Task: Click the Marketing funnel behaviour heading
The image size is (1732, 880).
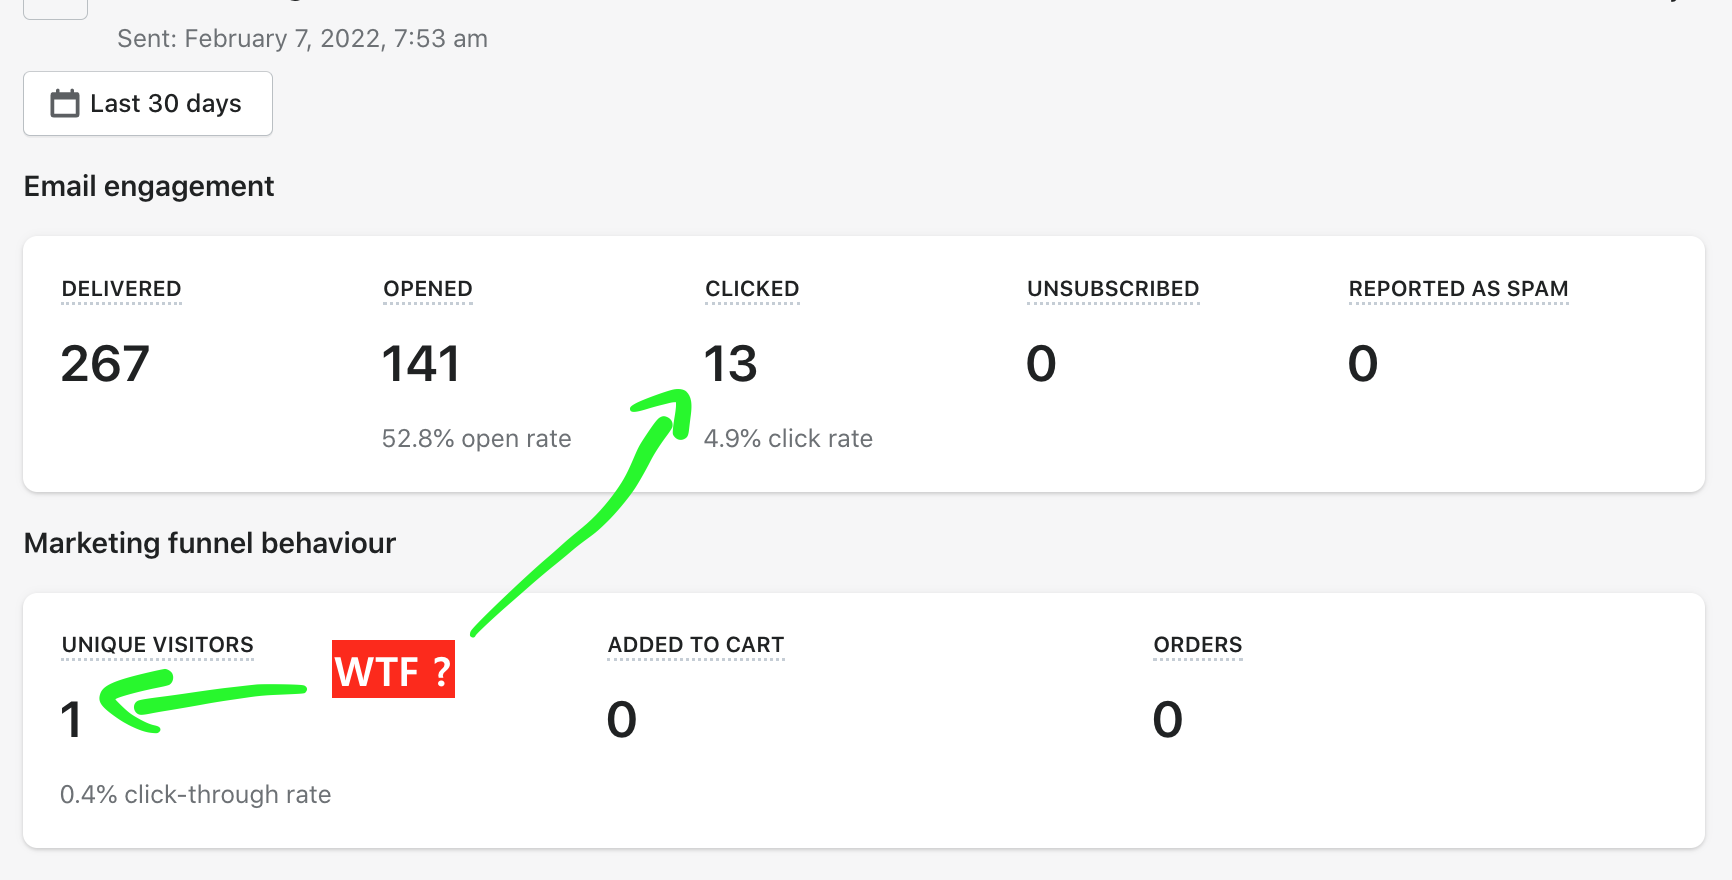Action: (210, 543)
